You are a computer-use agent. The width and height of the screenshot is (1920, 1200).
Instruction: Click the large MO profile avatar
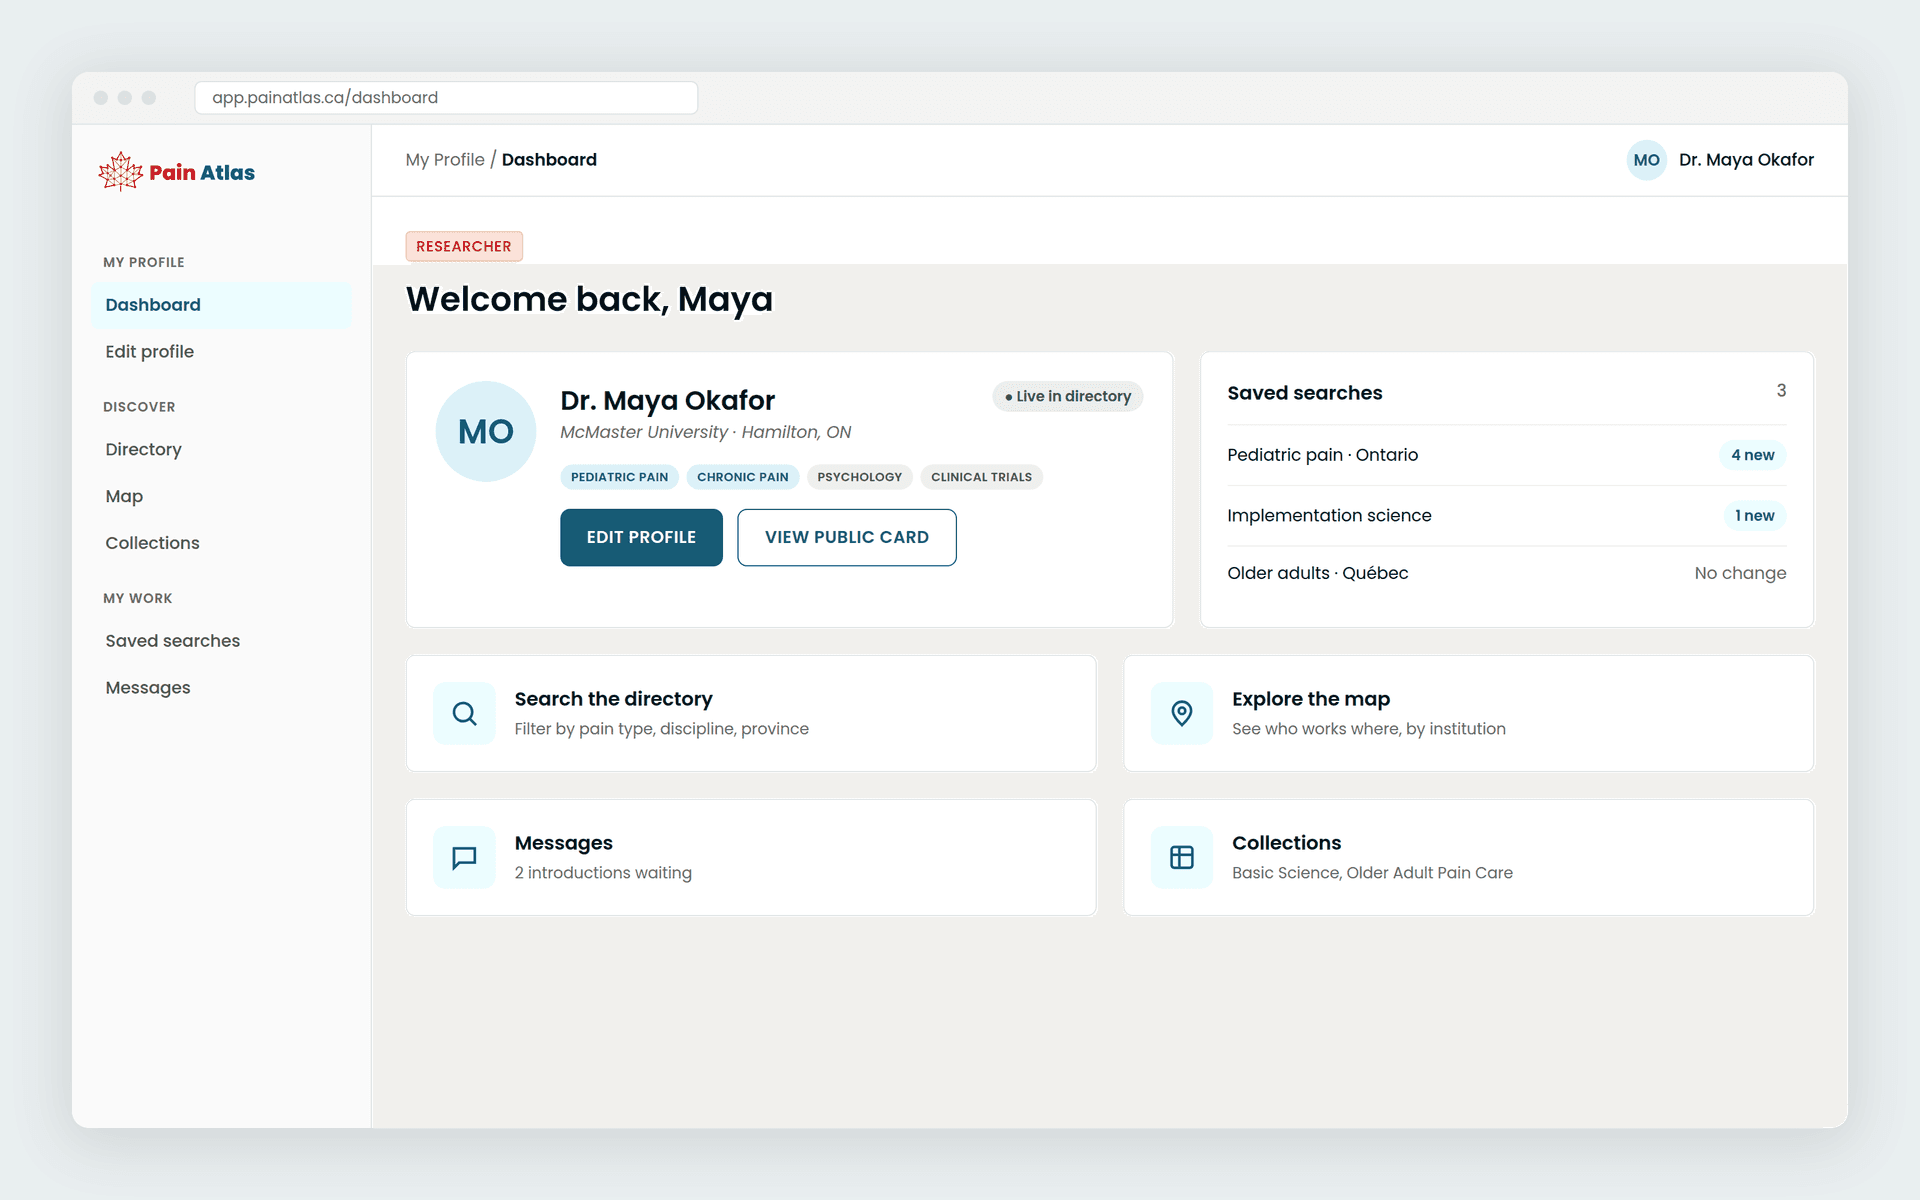[486, 431]
